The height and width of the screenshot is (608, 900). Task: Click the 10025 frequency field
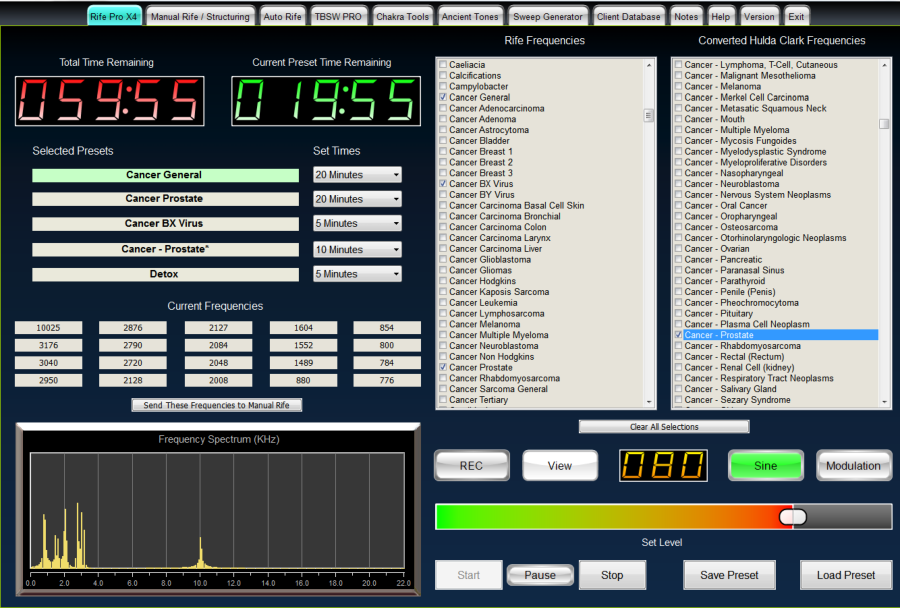pos(48,328)
